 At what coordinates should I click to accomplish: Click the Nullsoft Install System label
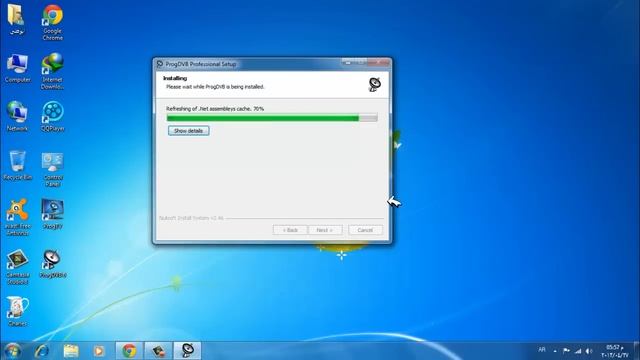(191, 218)
